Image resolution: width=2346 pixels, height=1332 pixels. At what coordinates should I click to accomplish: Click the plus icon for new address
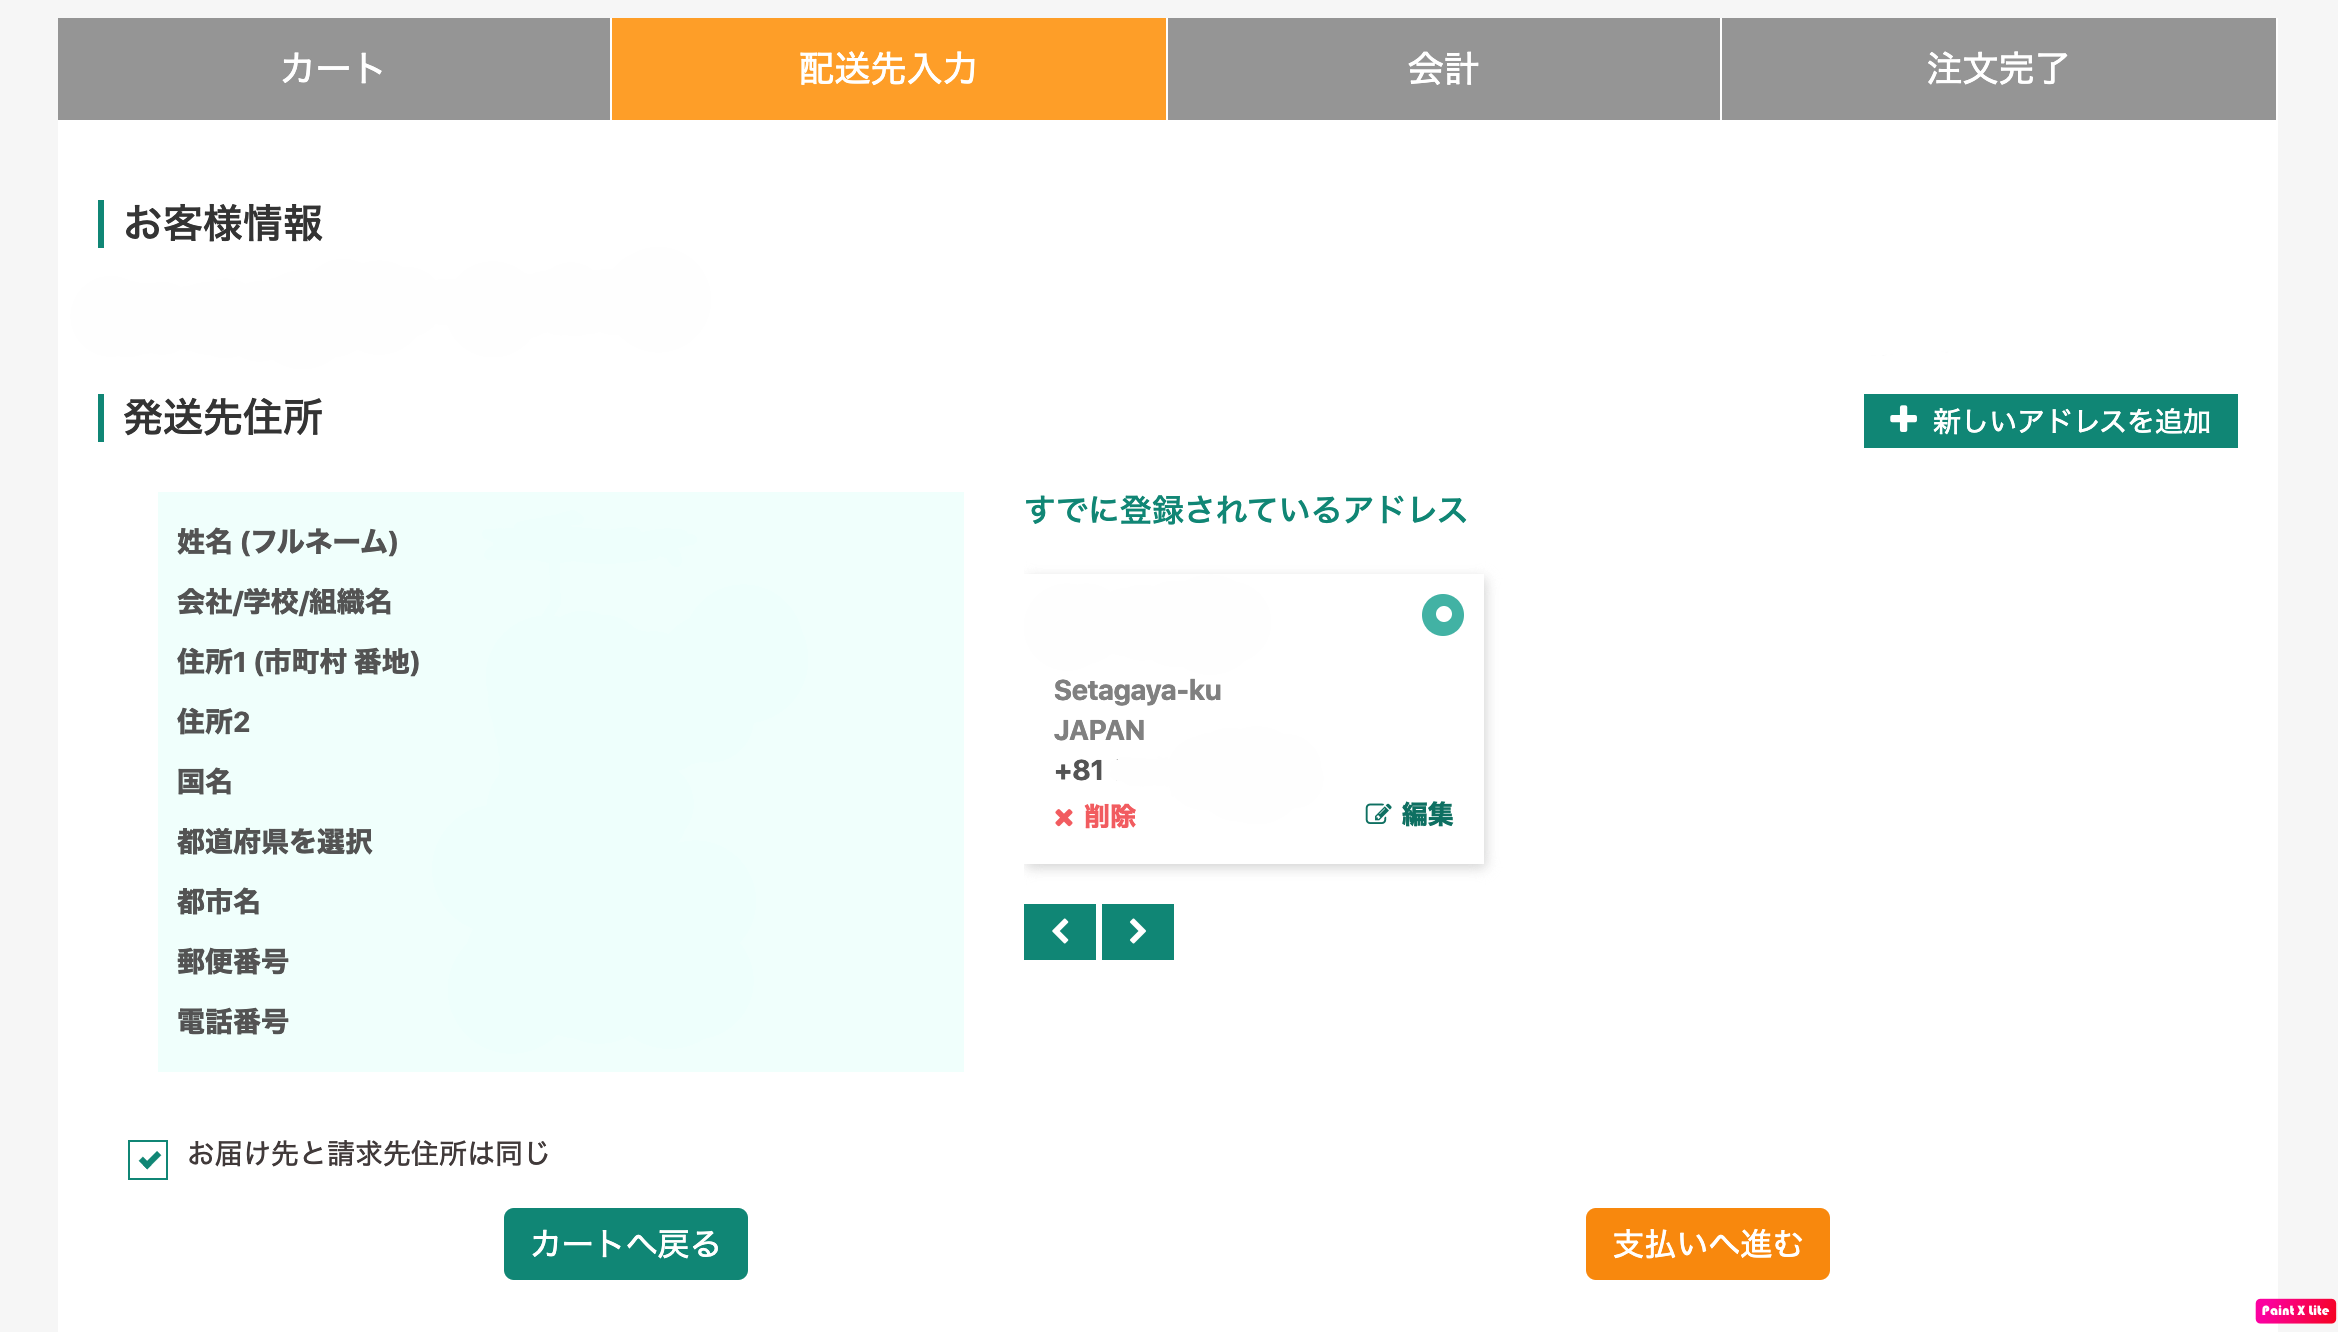pos(1902,420)
